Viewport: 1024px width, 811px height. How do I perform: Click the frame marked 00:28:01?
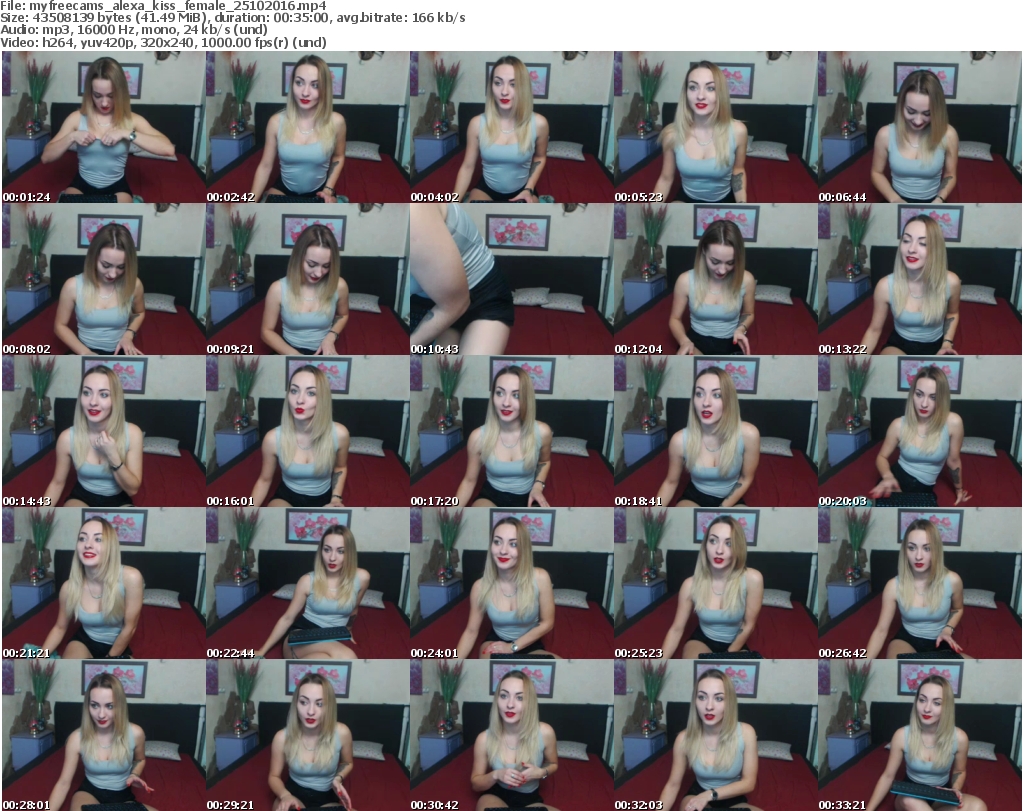coord(103,735)
